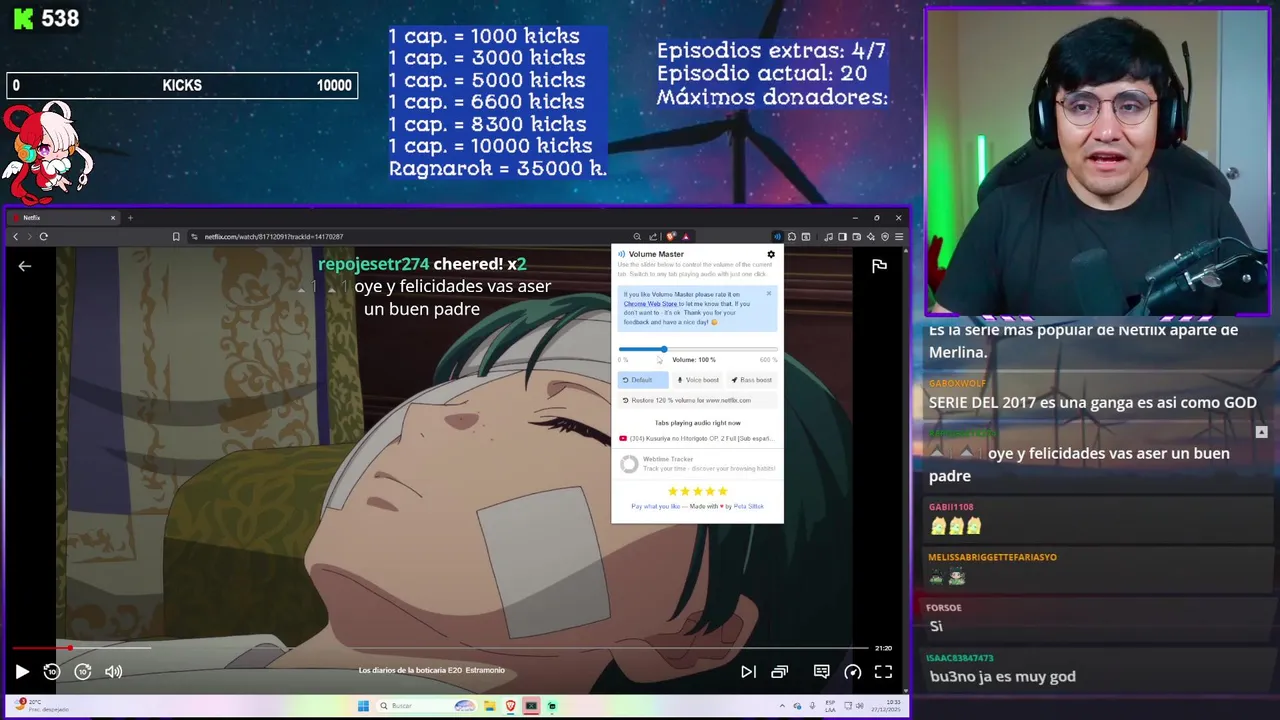This screenshot has width=1280, height=720.
Task: Click MELISSABRIGGETTEFARIASYO username in chat
Action: (x=993, y=557)
